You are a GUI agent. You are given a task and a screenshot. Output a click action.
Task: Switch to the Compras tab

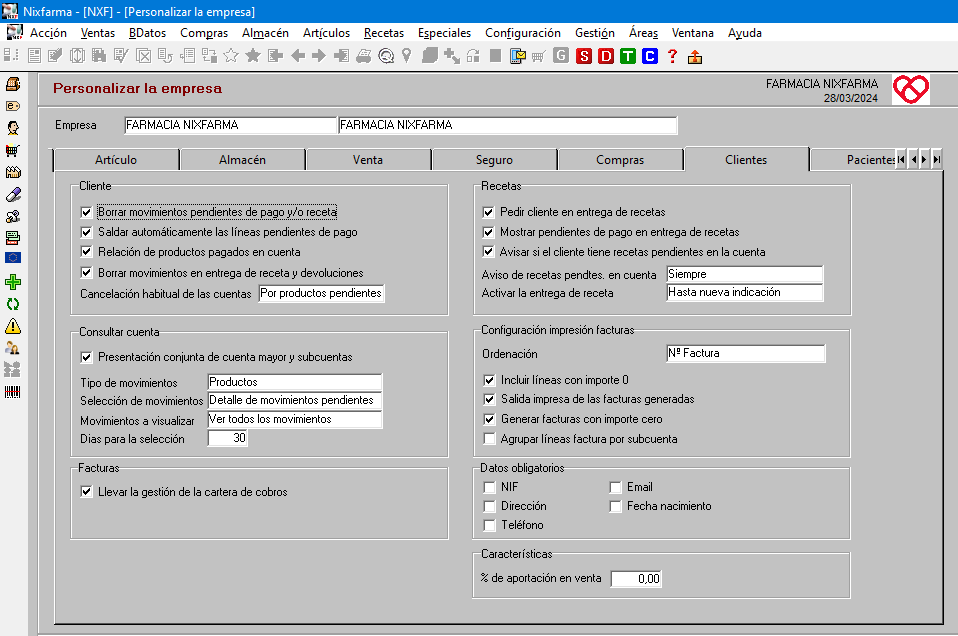(620, 160)
